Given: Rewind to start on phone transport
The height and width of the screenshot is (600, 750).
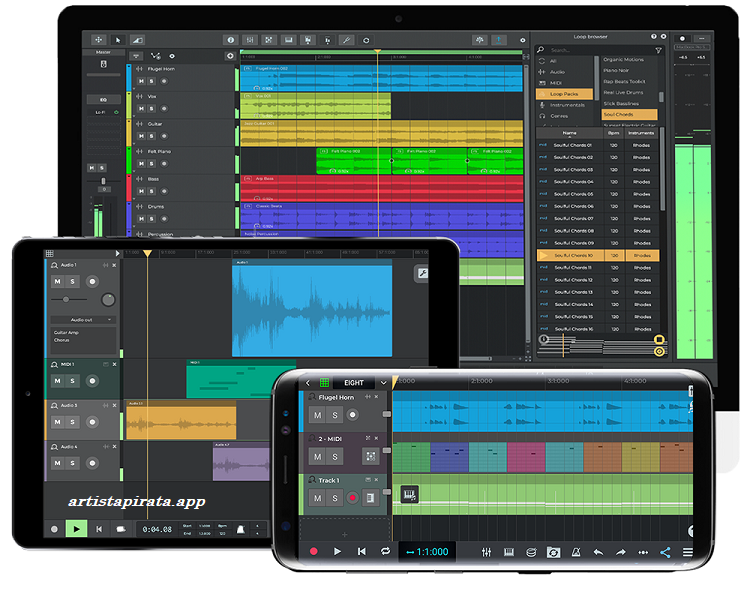Looking at the screenshot, I should point(362,552).
